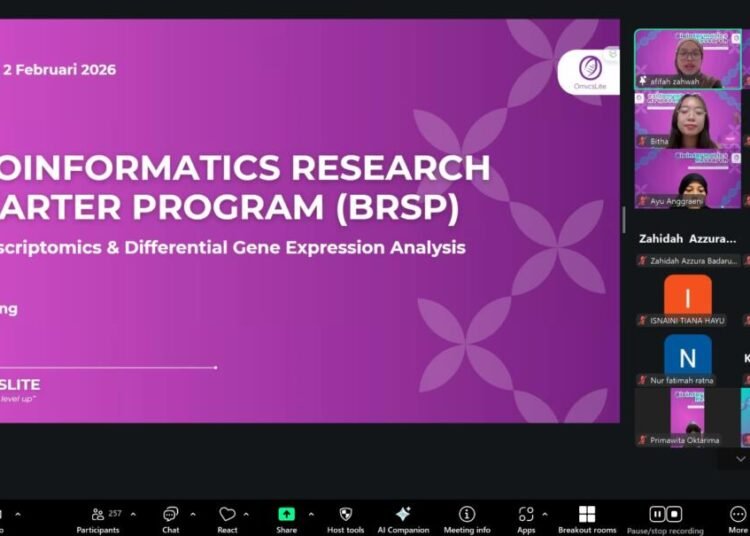Open Breakout rooms
The image size is (750, 536).
coord(587,514)
